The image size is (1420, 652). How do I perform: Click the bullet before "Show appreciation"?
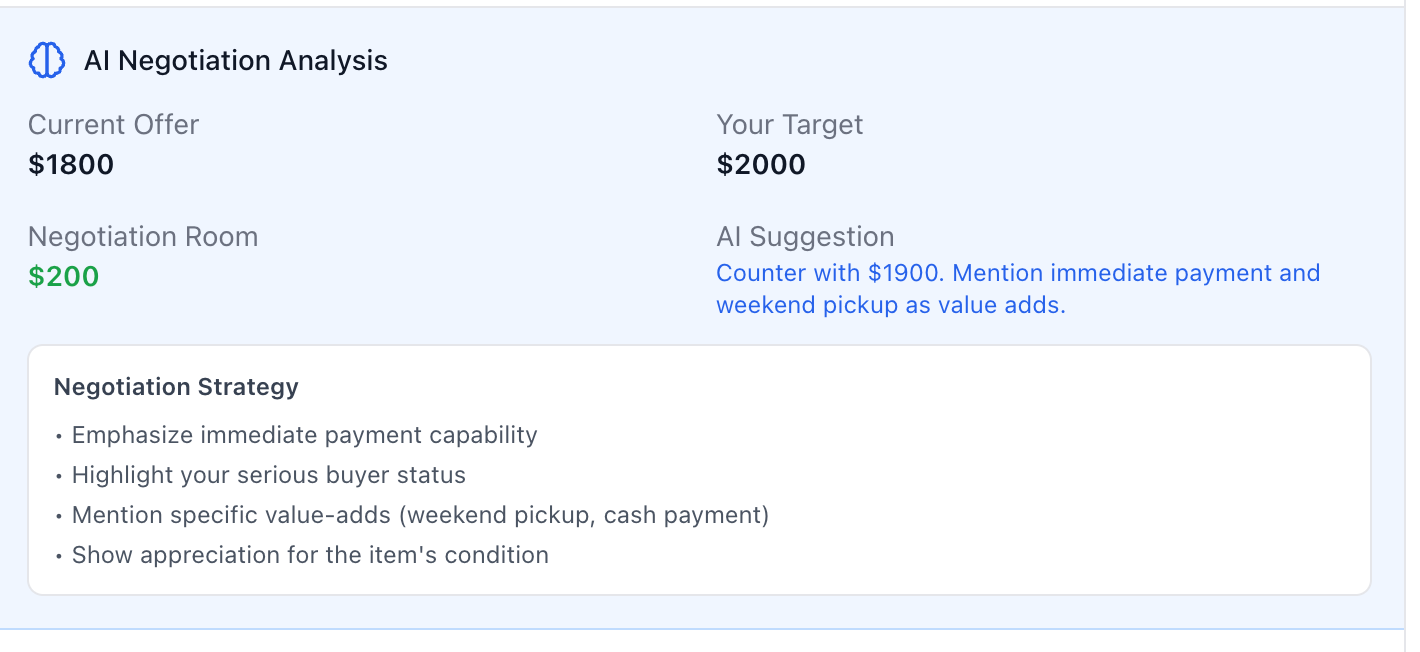(60, 556)
